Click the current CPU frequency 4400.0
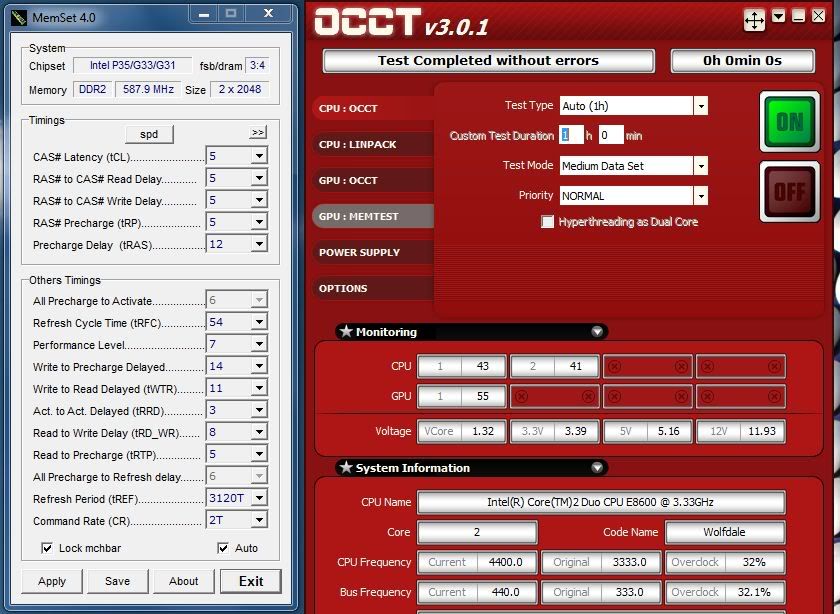The image size is (840, 614). [505, 562]
